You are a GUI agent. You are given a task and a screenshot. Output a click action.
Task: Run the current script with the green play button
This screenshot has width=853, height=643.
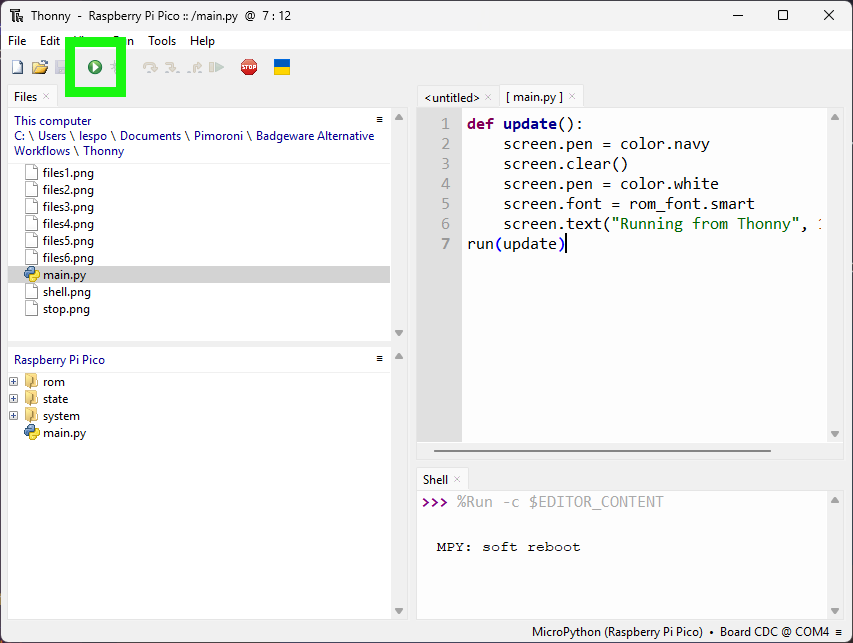pyautogui.click(x=95, y=67)
